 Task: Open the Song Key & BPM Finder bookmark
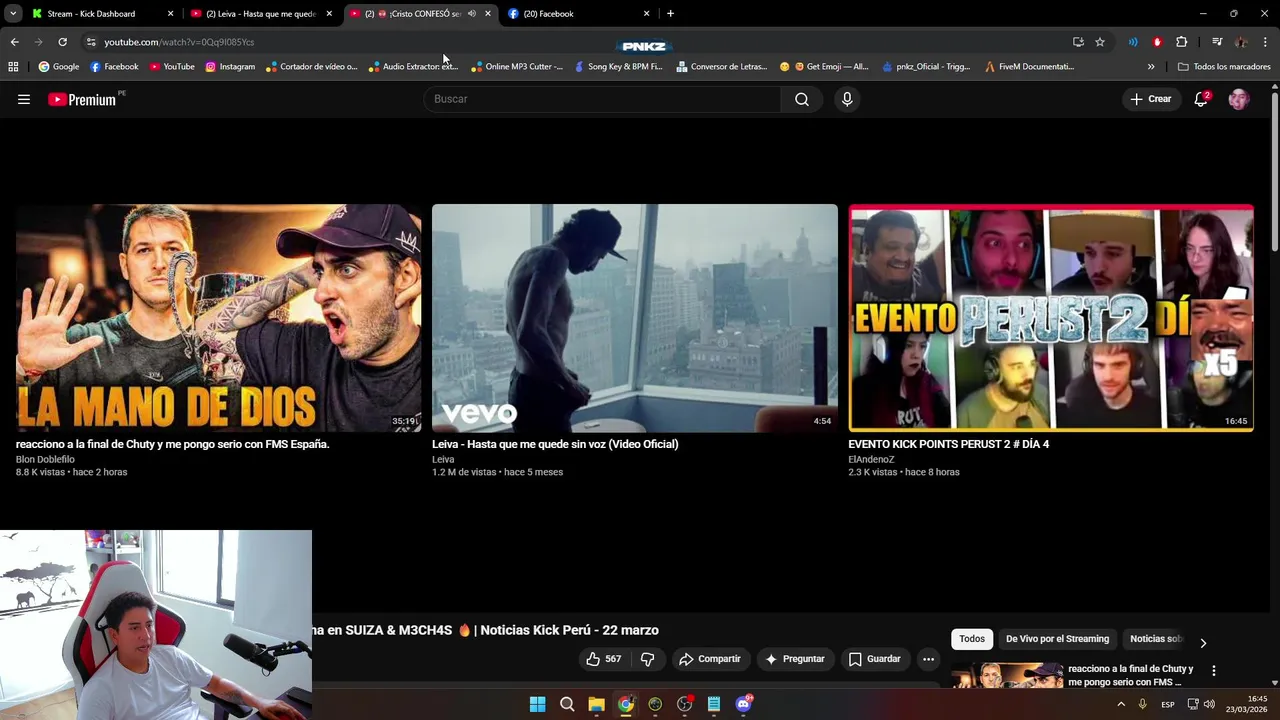coord(618,67)
